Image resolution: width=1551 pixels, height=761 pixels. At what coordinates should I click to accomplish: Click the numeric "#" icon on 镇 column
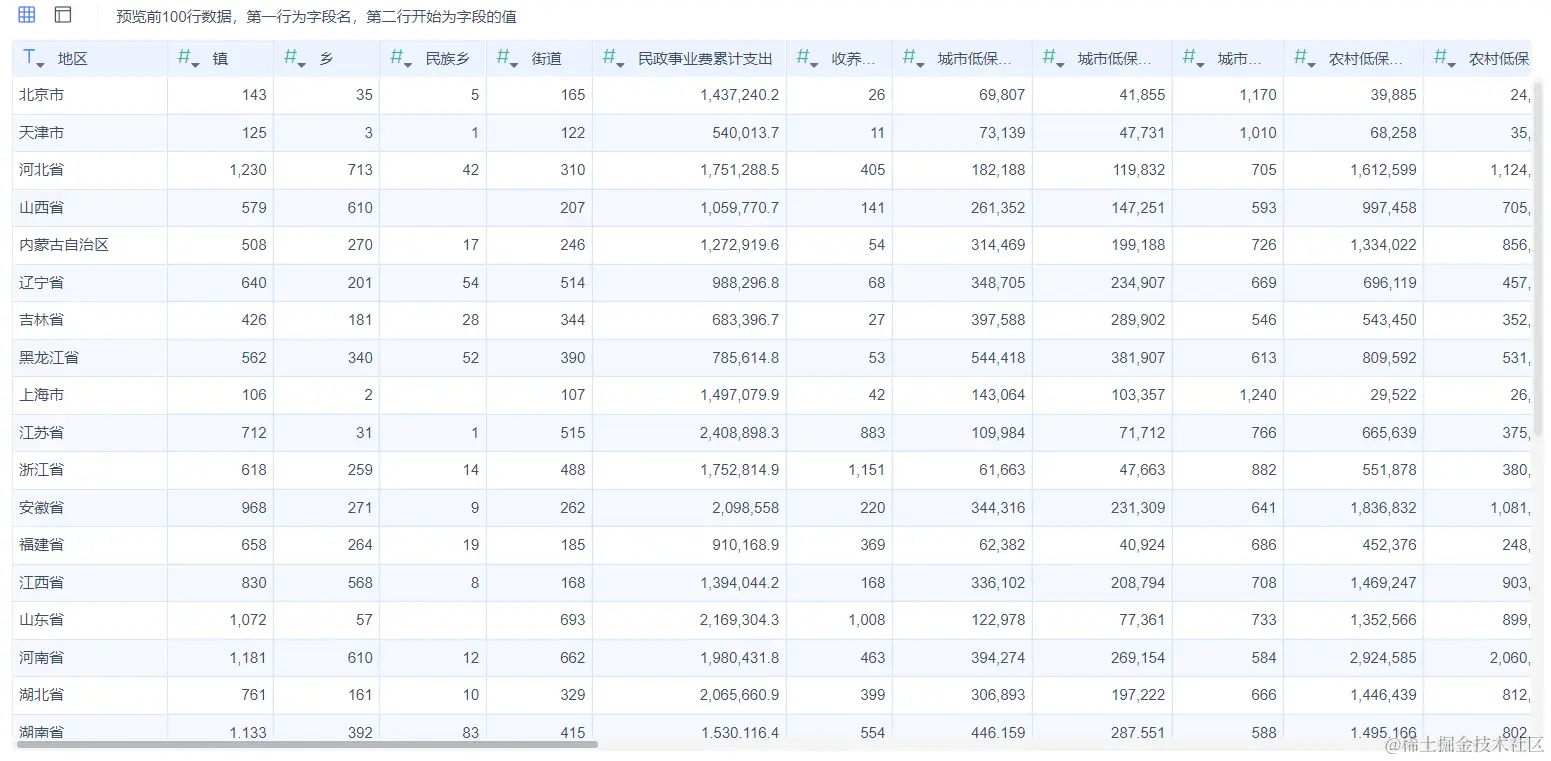[x=183, y=58]
